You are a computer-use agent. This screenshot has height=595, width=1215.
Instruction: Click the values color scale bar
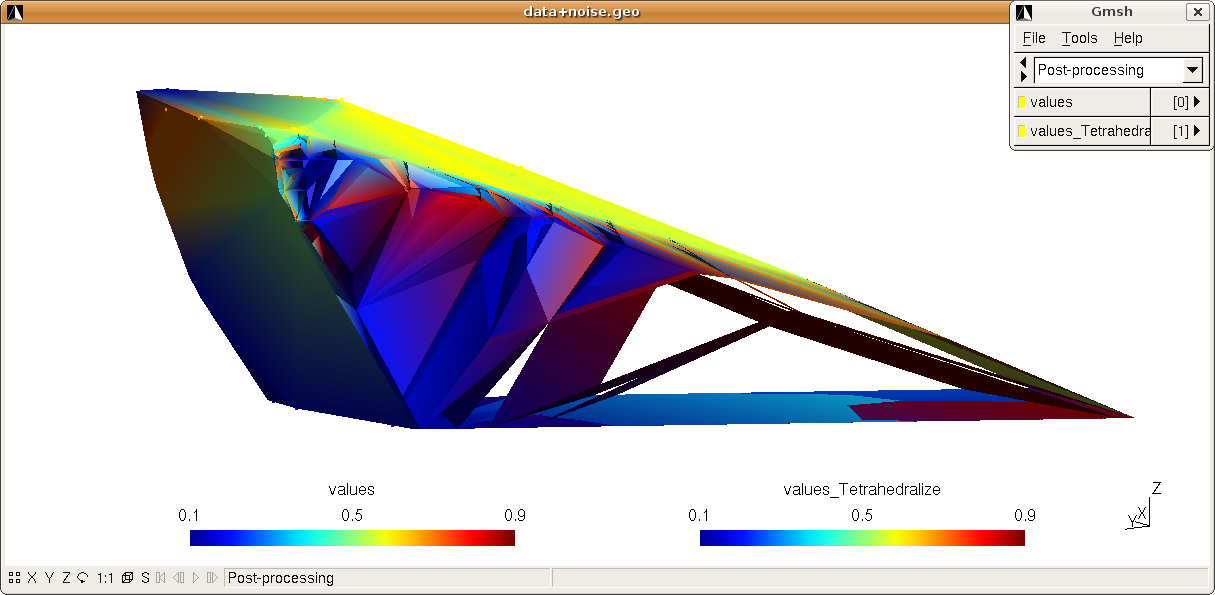pos(352,538)
